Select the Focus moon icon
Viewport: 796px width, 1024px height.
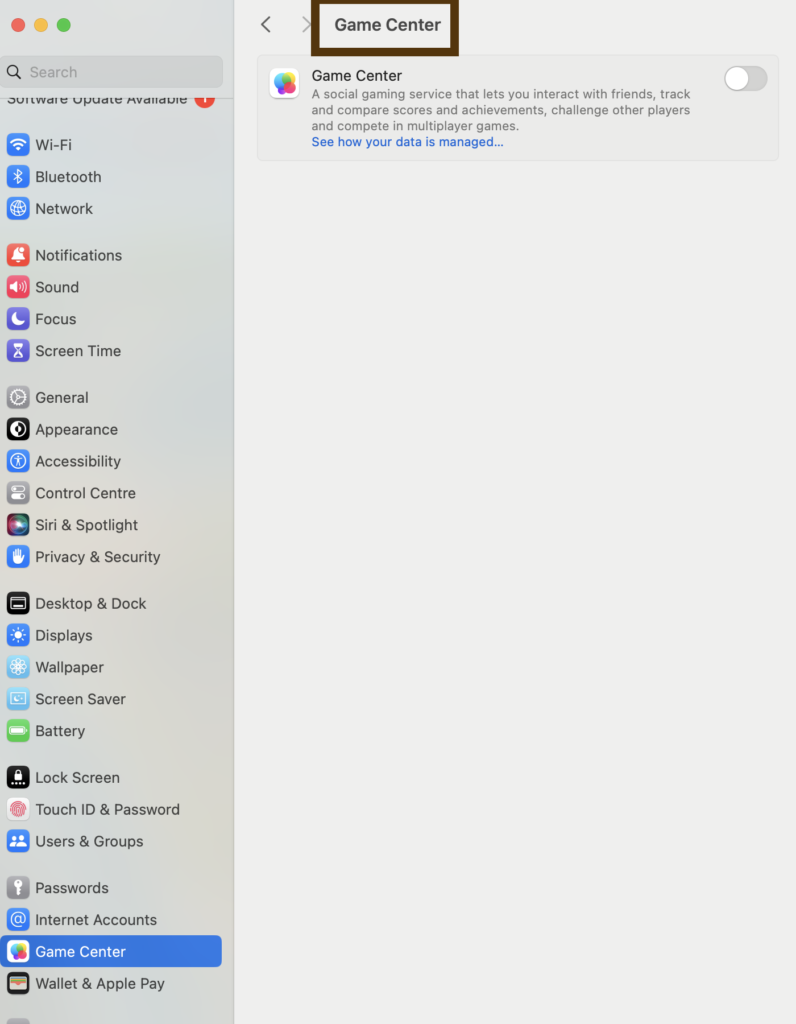click(18, 319)
